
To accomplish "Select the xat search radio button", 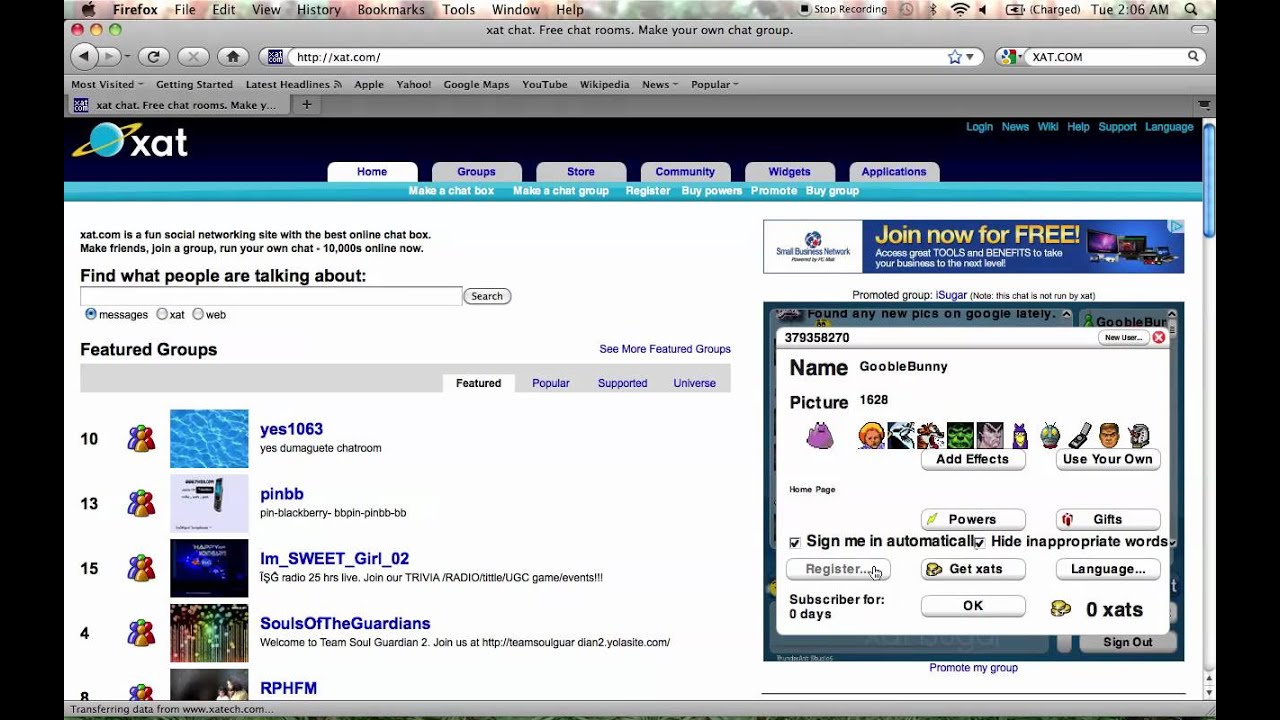I will tap(162, 314).
